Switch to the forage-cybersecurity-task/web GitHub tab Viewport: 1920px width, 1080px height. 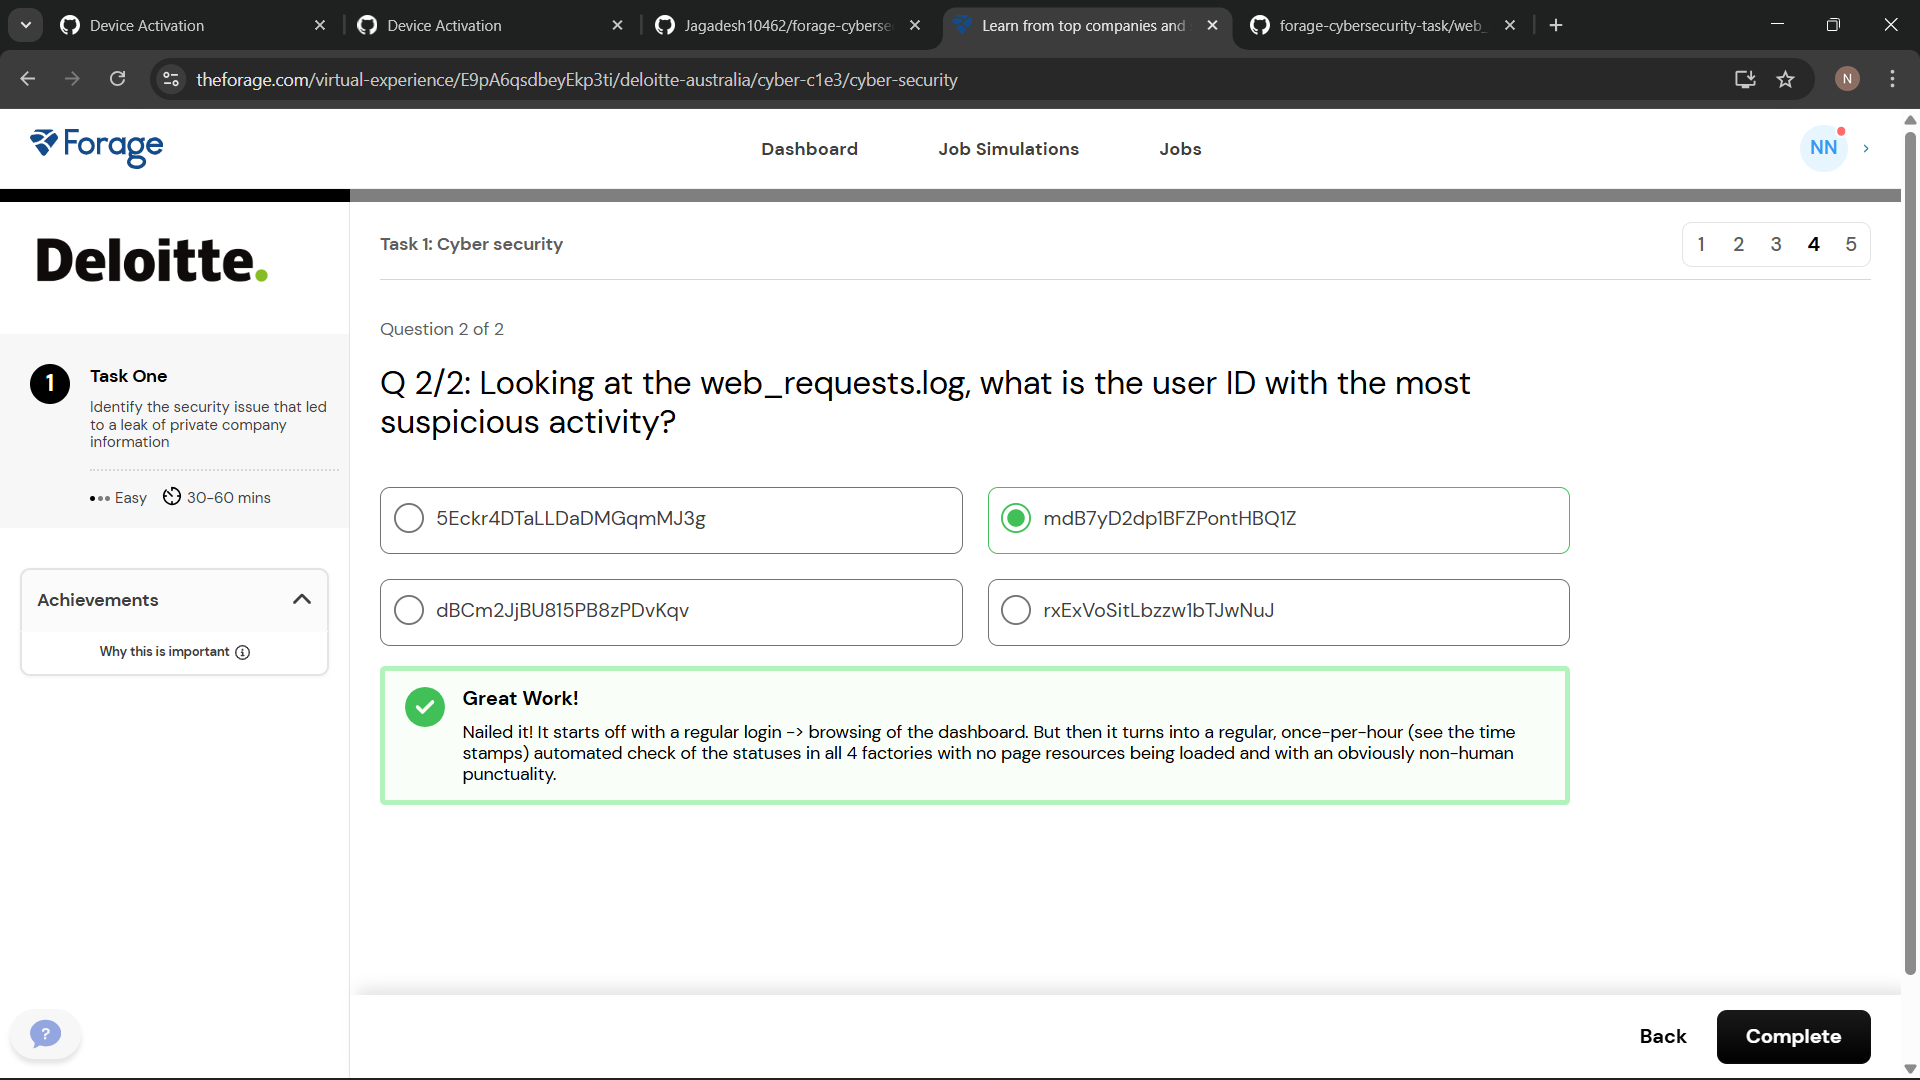click(1380, 26)
